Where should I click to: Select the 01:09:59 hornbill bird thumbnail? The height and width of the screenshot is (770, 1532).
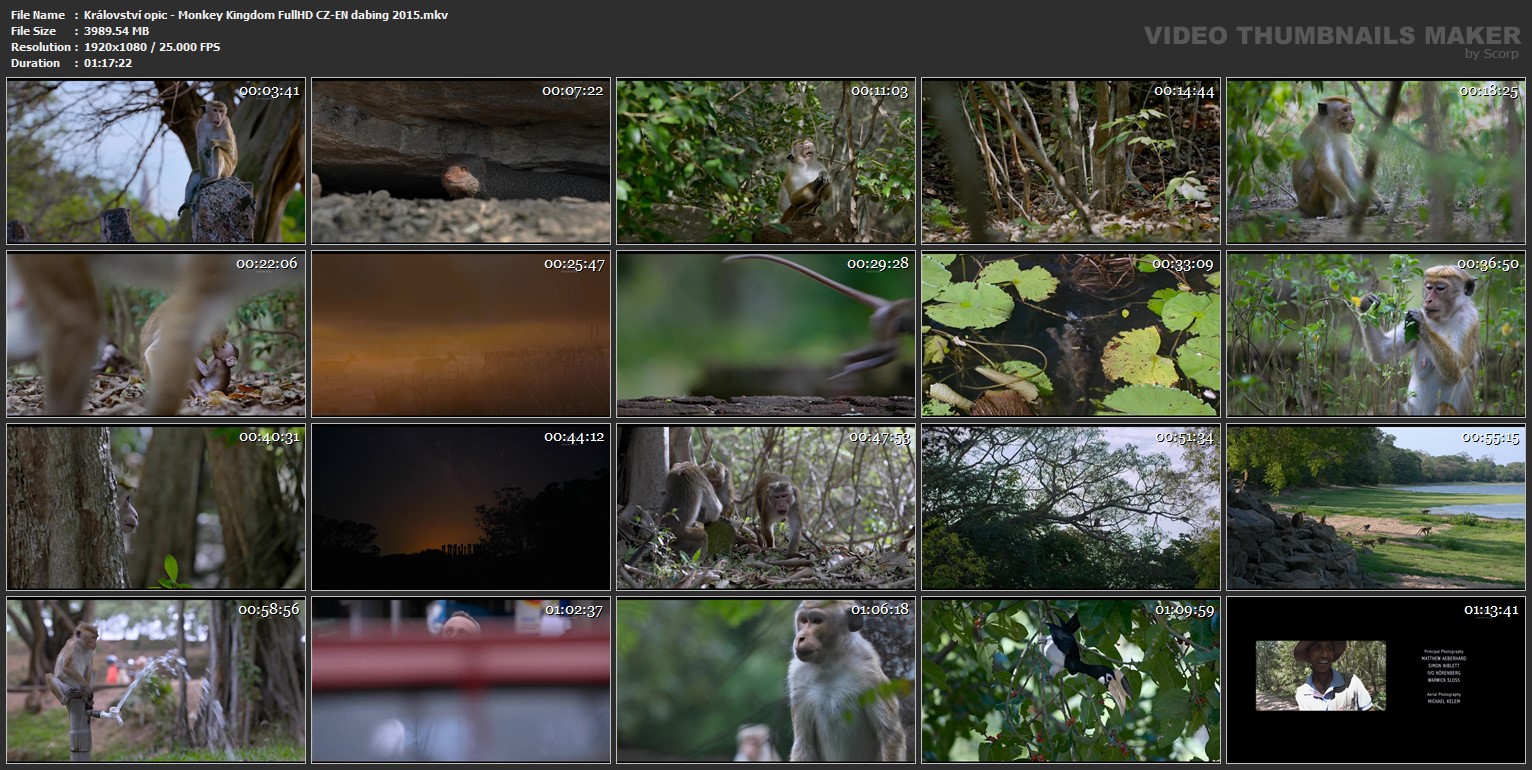coord(1070,680)
